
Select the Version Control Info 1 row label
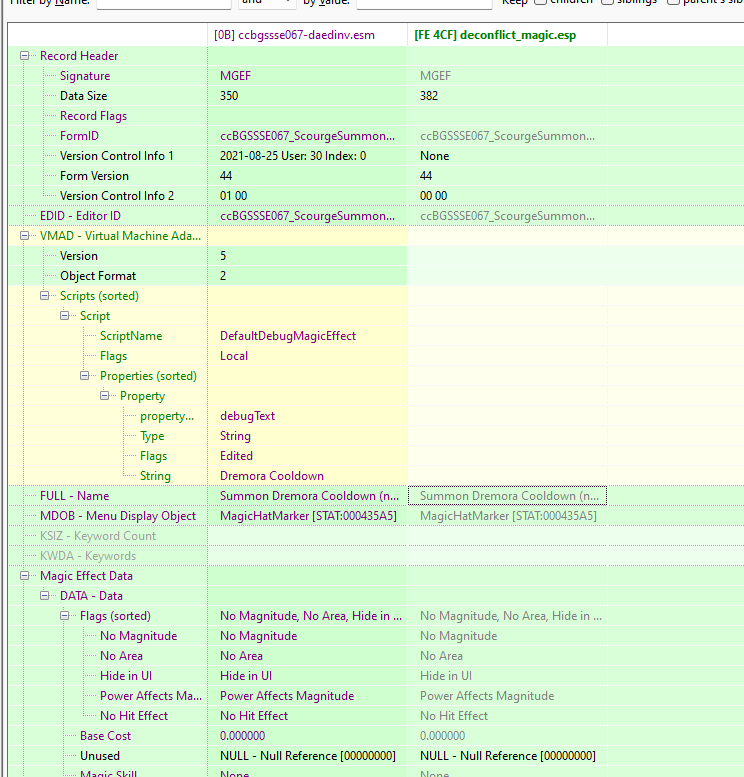pos(116,156)
